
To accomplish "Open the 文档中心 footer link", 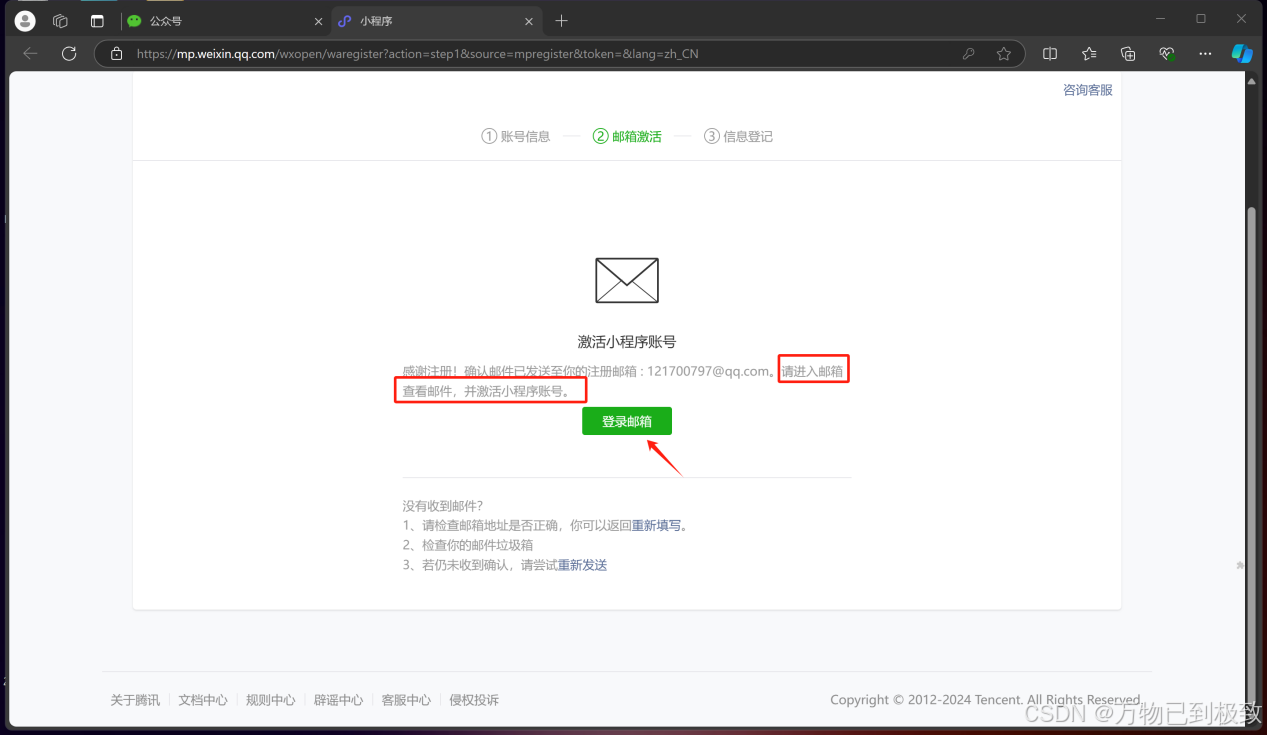I will click(x=203, y=700).
